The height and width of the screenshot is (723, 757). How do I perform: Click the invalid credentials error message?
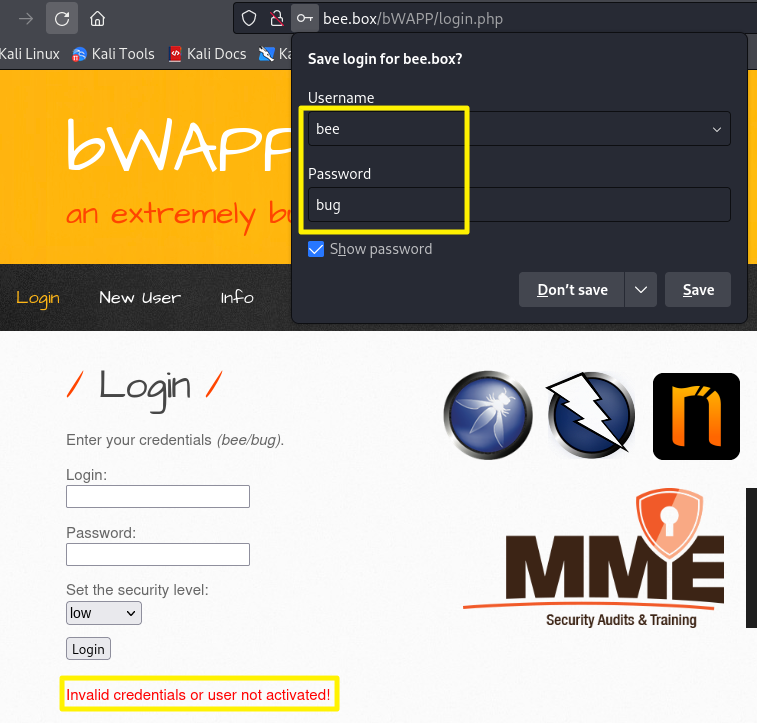coord(198,695)
